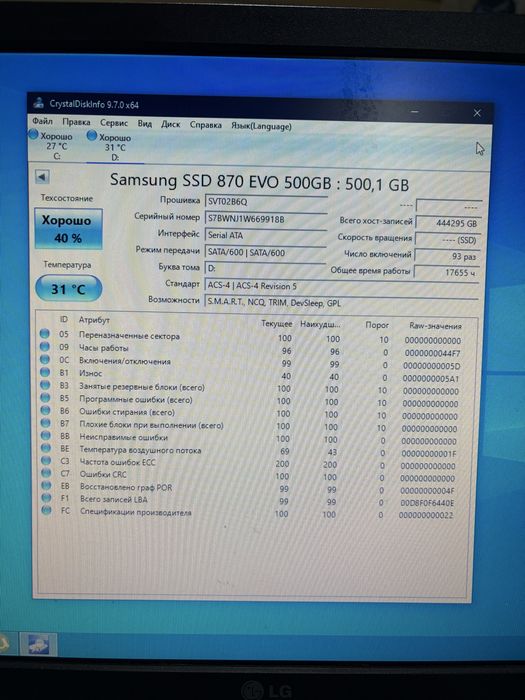Click status icon for B6 Ошибки стирания

(x=46, y=409)
